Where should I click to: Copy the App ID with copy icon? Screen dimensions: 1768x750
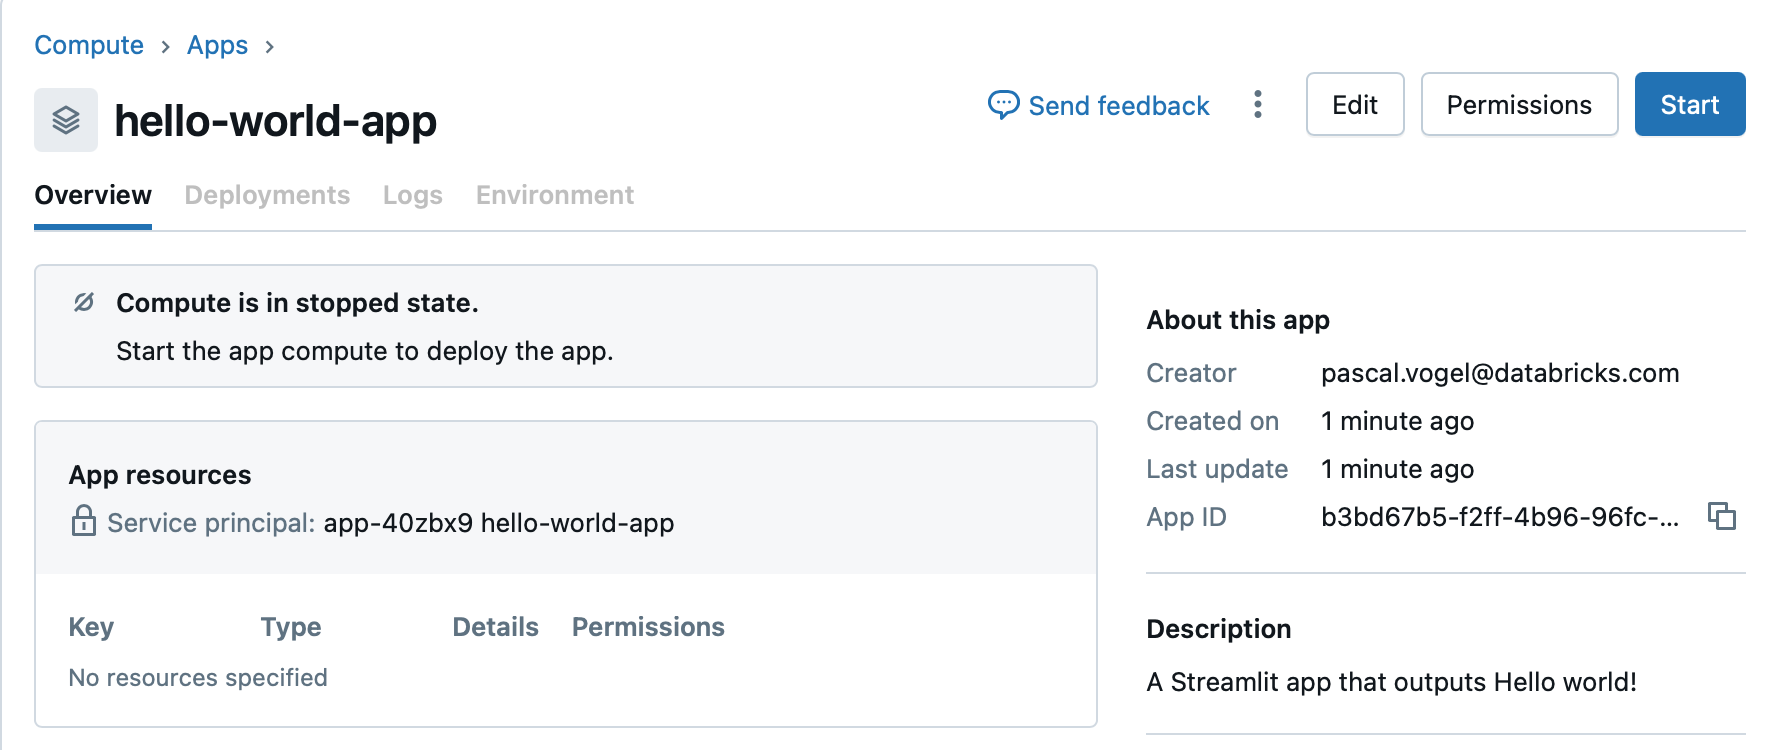tap(1722, 516)
